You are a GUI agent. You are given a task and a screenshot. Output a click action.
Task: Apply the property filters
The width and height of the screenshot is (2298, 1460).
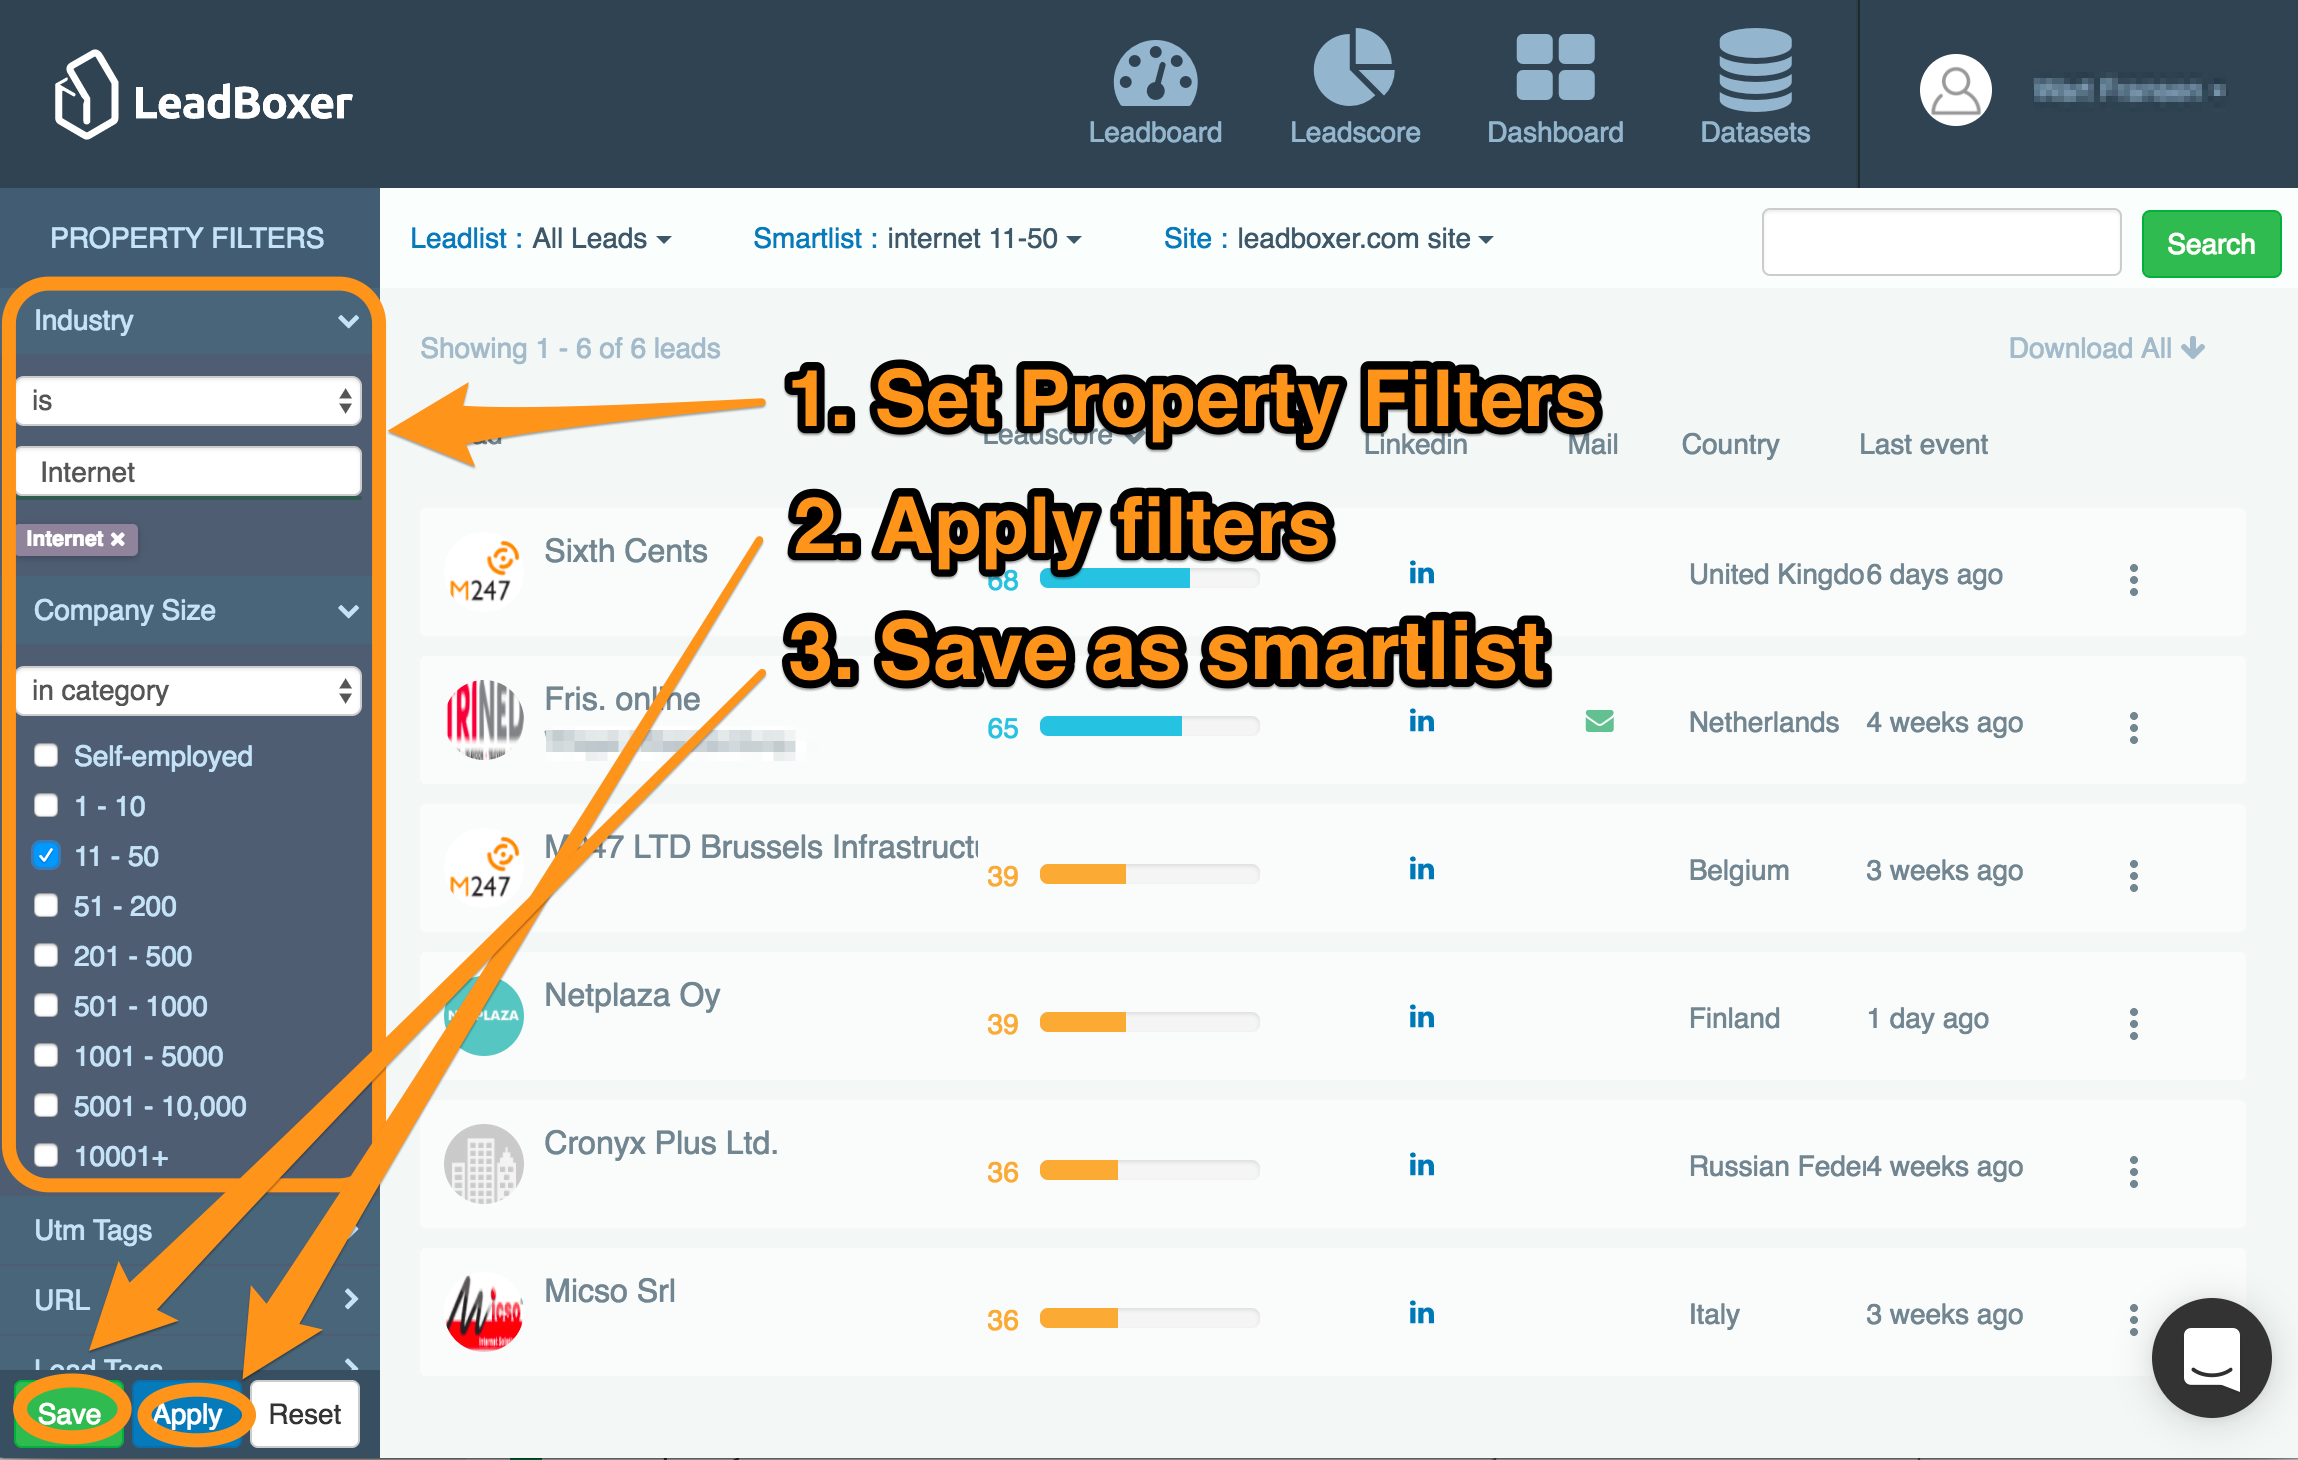coord(188,1414)
